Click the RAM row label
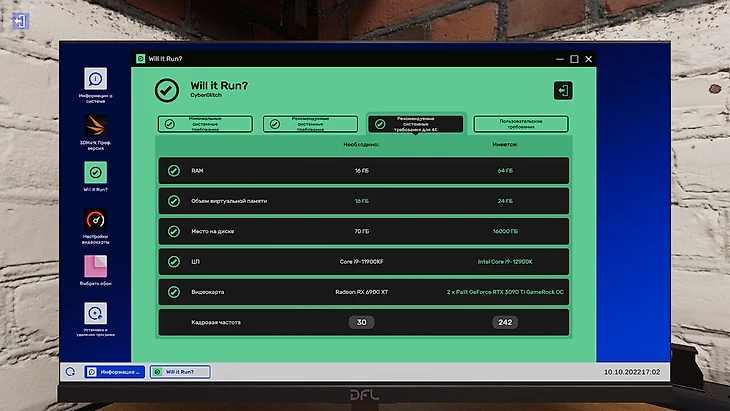Viewport: 730px width, 411px height. point(197,171)
